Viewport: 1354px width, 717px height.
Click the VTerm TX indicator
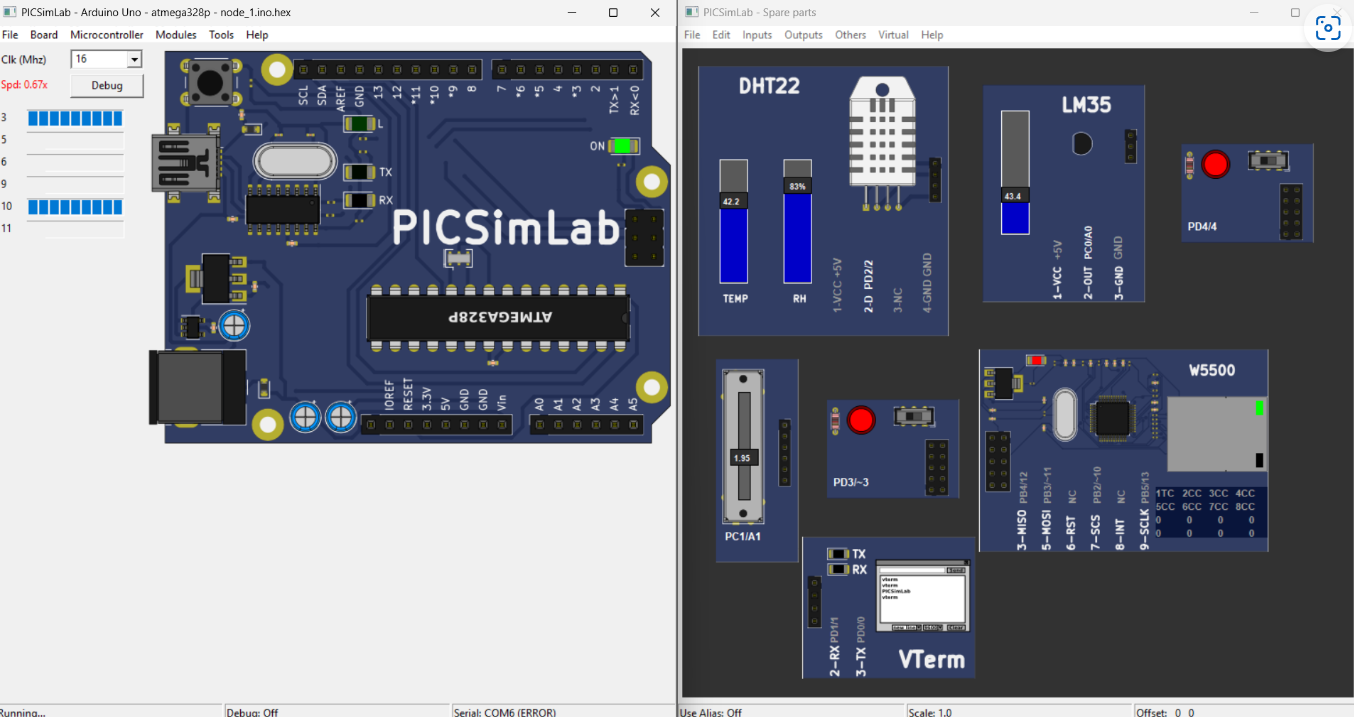(838, 553)
